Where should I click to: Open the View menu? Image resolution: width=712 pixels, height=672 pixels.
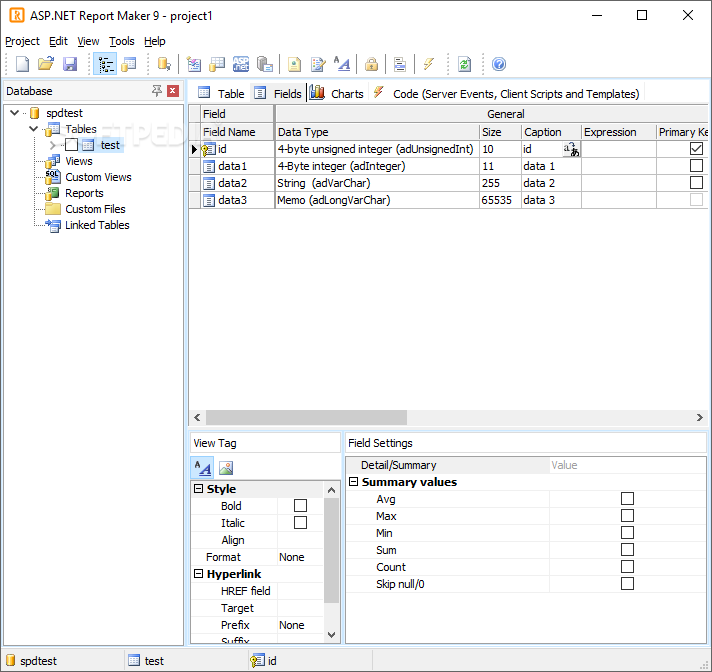tap(88, 41)
